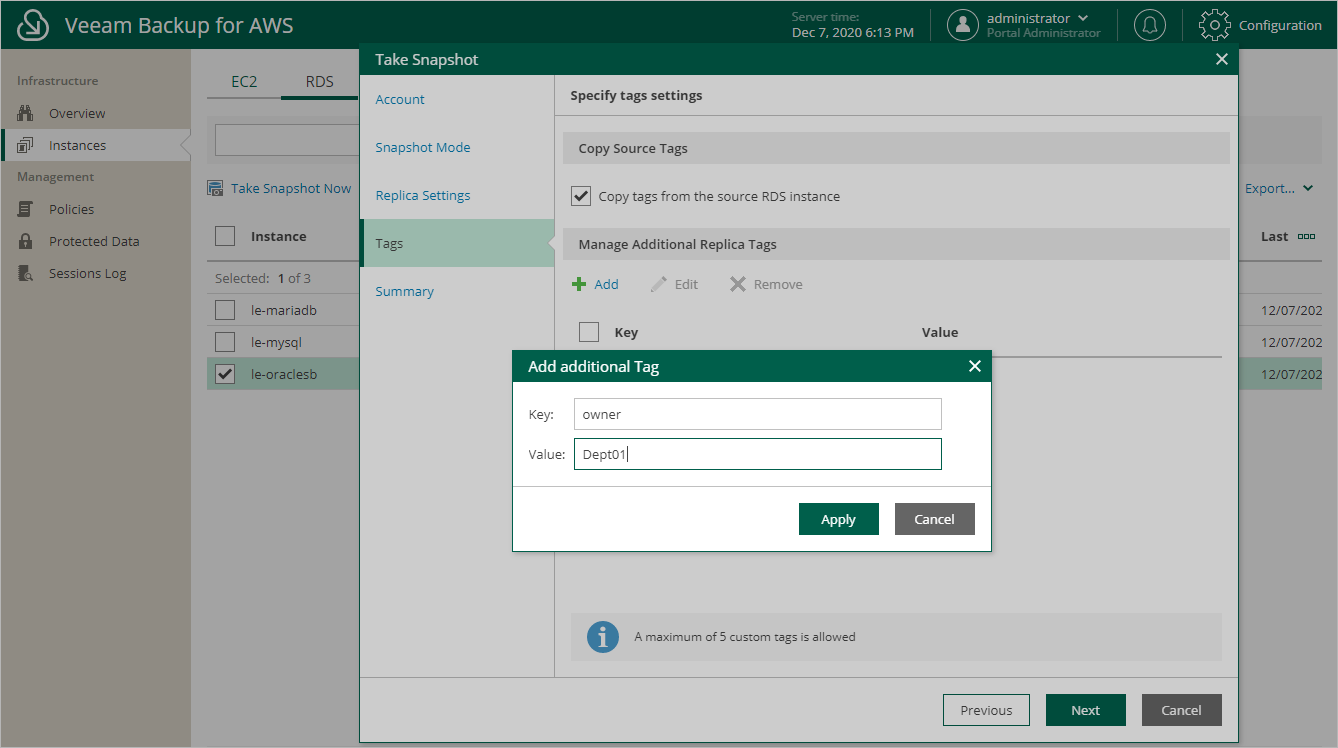Go to the Account wizard step
Screen dimensions: 1338x748
tap(399, 99)
